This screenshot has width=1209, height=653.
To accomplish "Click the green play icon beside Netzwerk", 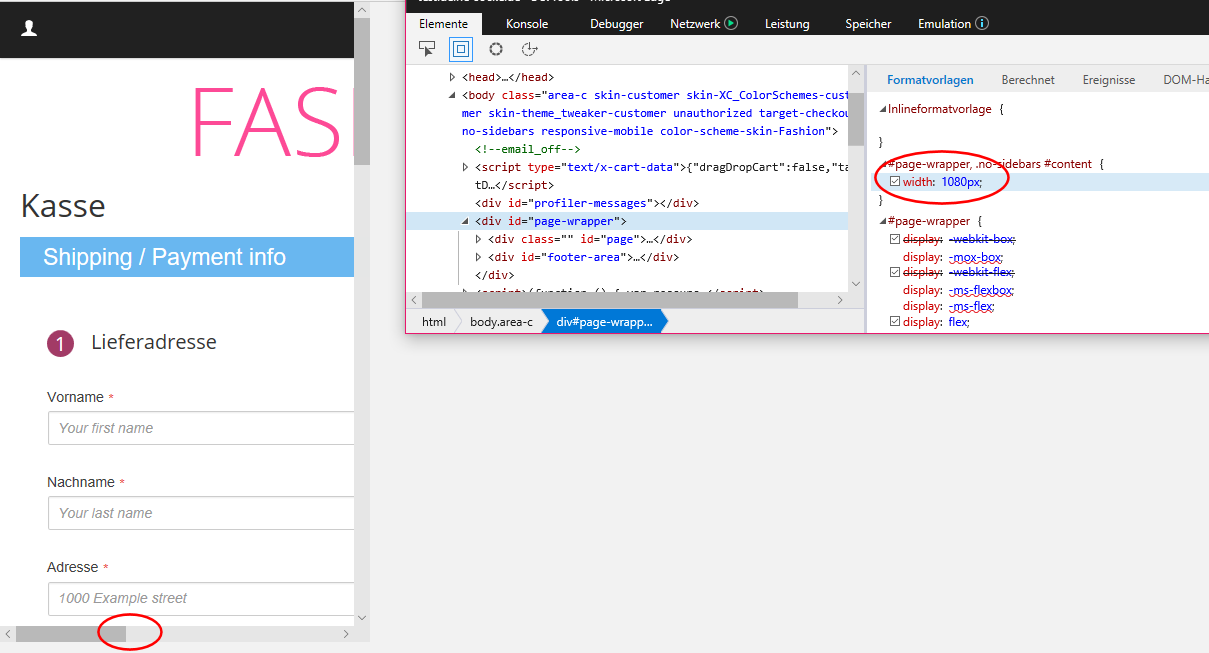I will tap(731, 23).
